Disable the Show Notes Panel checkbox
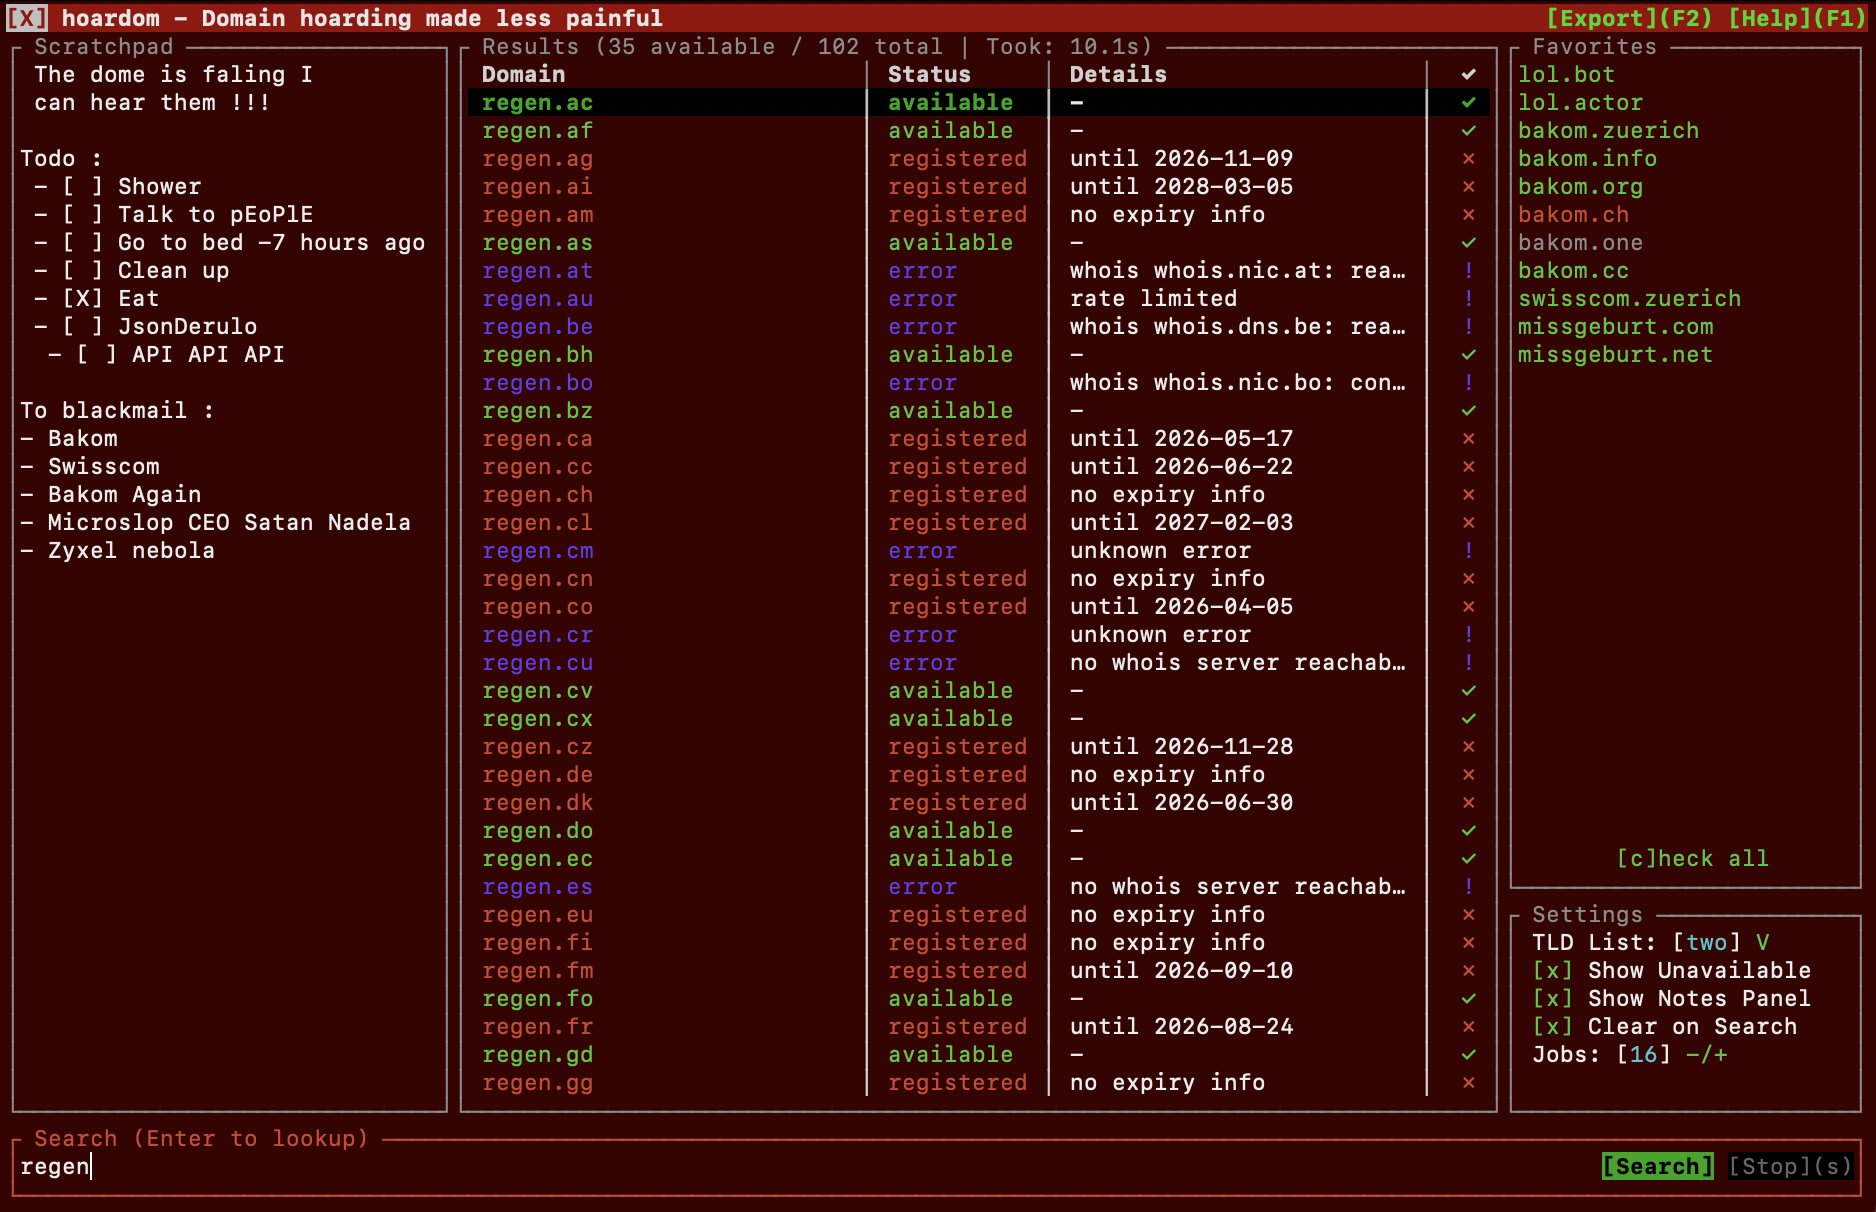 click(x=1552, y=999)
